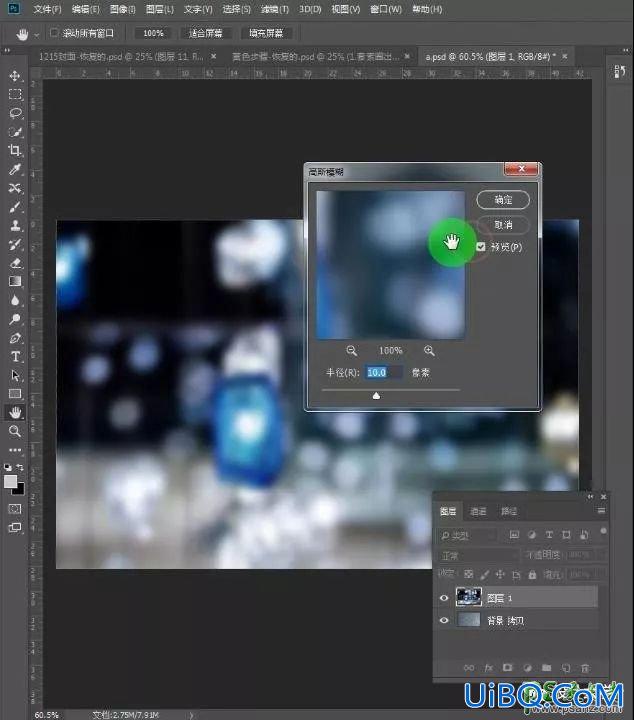Click the 确定 button in blur dialog
The image size is (634, 720).
click(x=503, y=200)
